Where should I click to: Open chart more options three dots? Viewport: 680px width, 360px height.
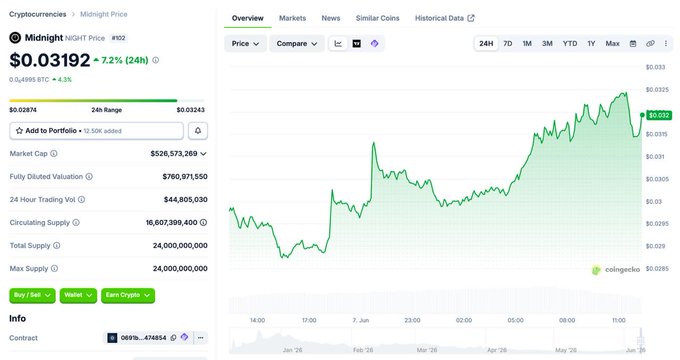[666, 43]
